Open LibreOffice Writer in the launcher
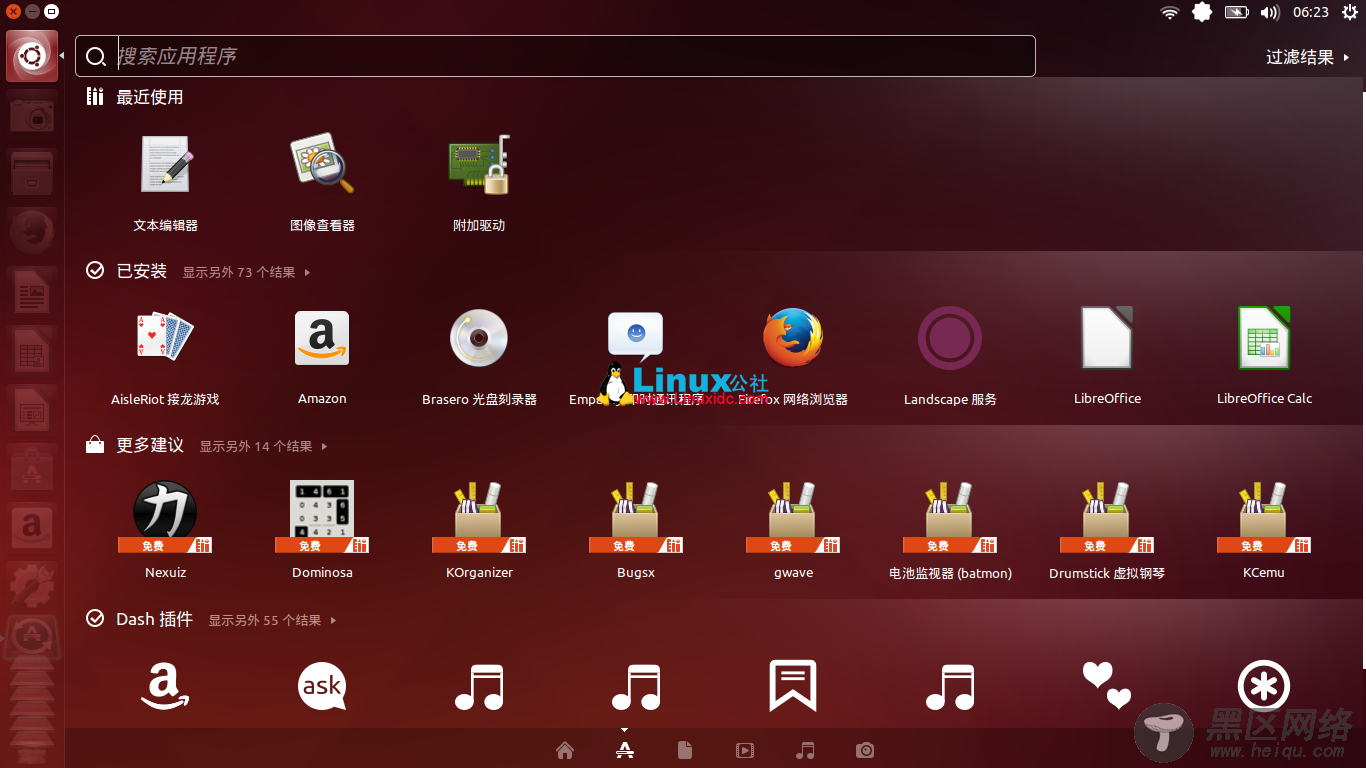Image resolution: width=1366 pixels, height=768 pixels. [x=32, y=291]
